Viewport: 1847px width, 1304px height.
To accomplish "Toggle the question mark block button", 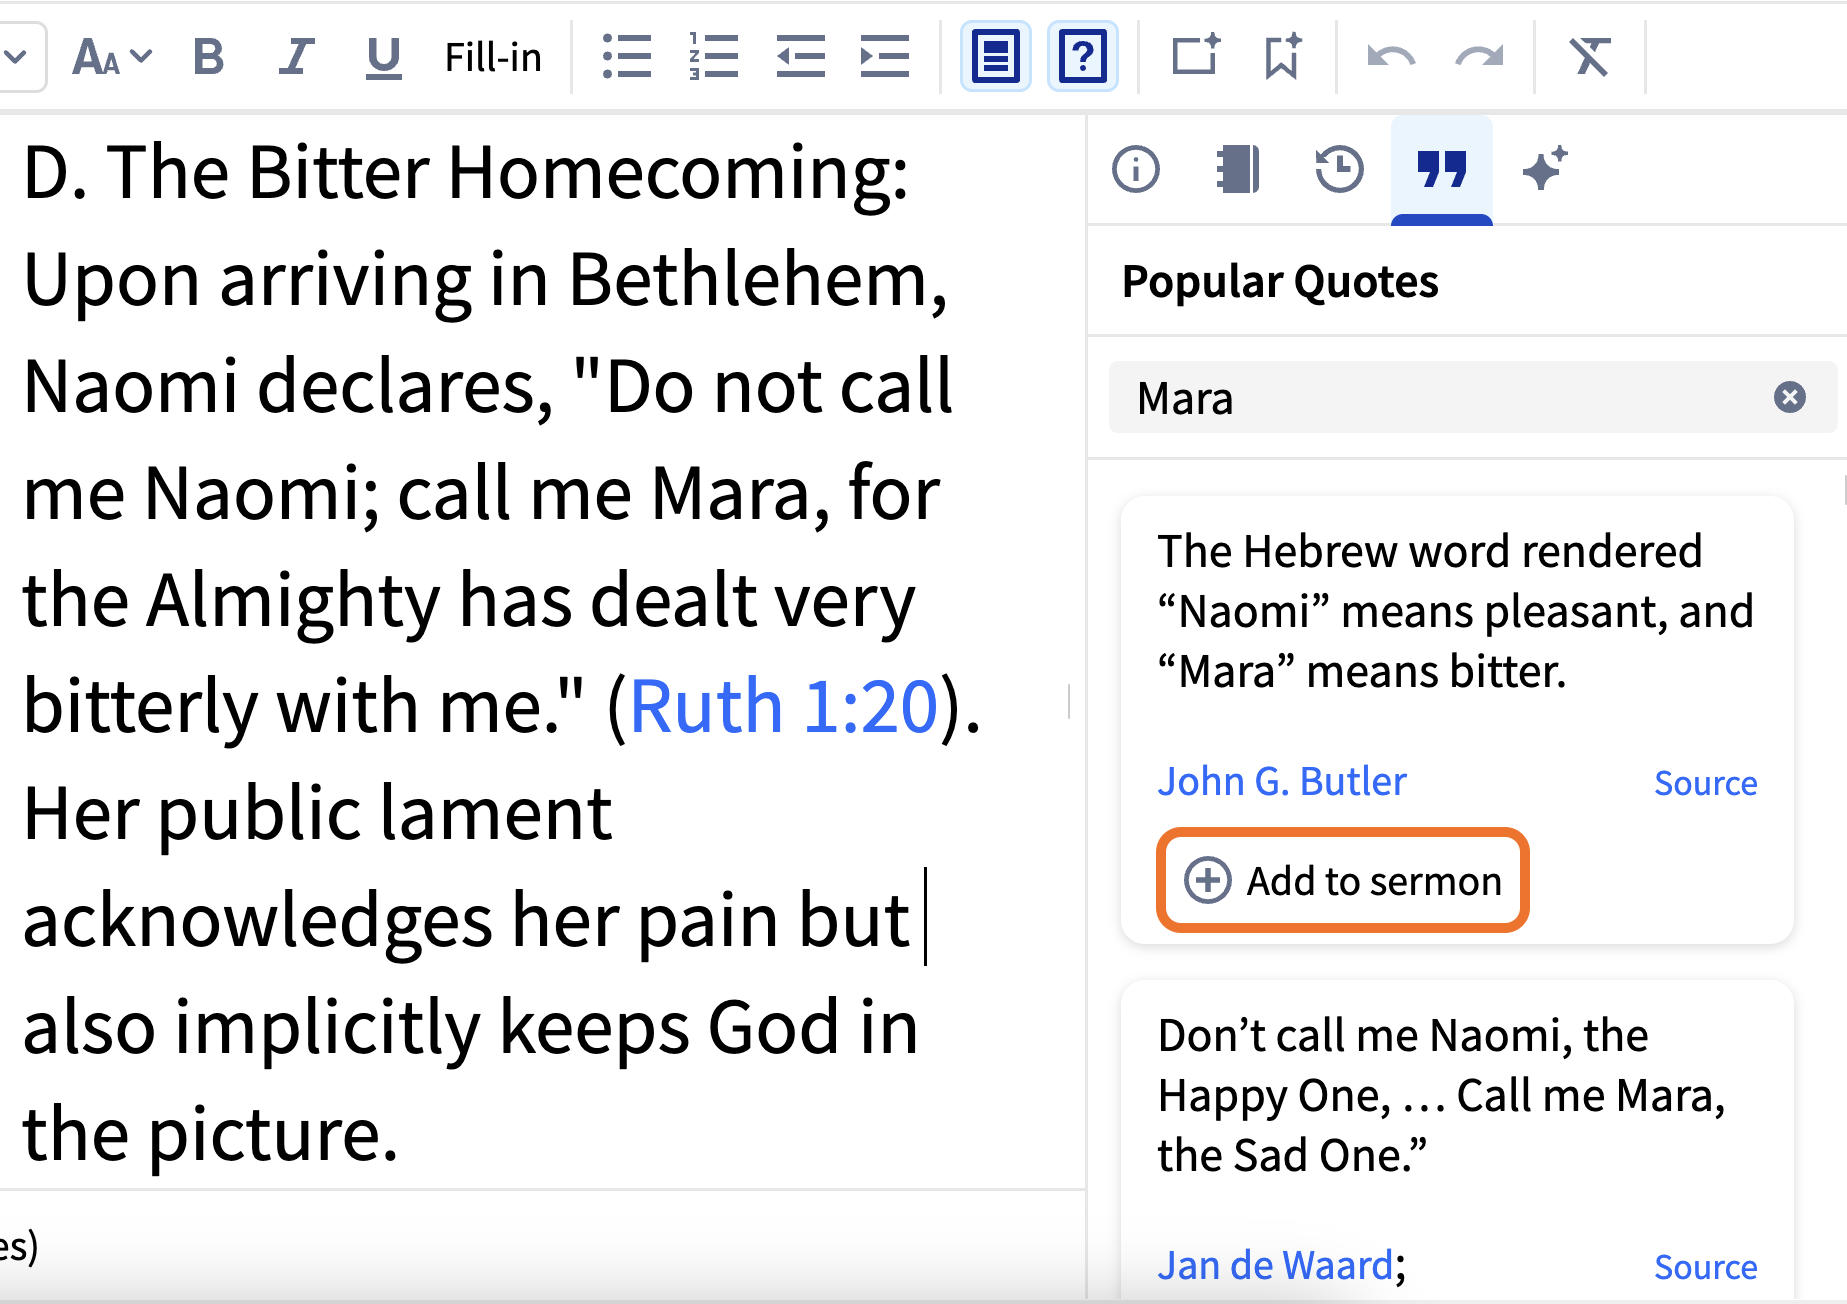I will 1083,57.
